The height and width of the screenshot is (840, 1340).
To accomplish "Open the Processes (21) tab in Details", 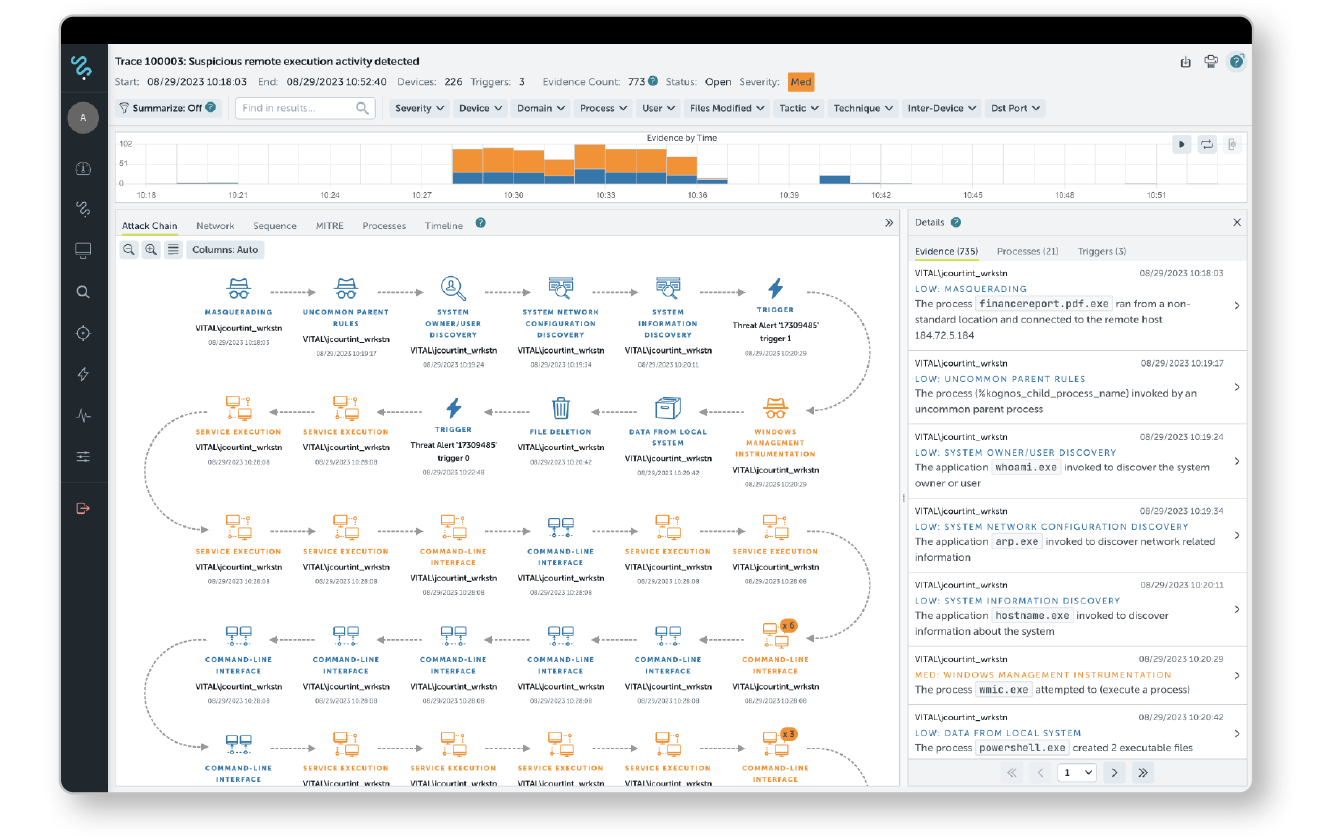I will (1027, 251).
